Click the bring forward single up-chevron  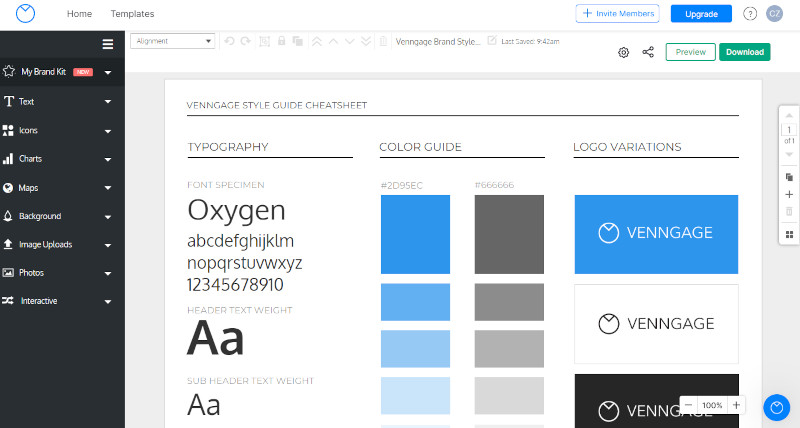tap(333, 41)
